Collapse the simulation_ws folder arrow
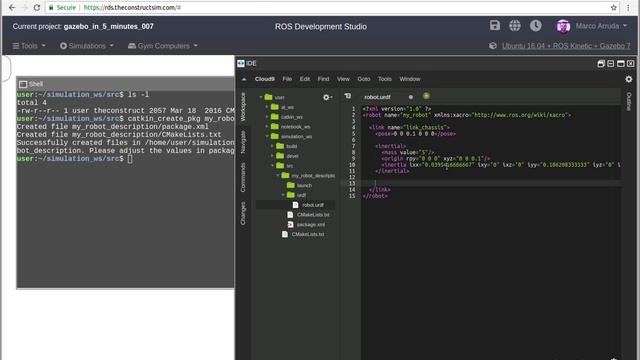 (267, 136)
